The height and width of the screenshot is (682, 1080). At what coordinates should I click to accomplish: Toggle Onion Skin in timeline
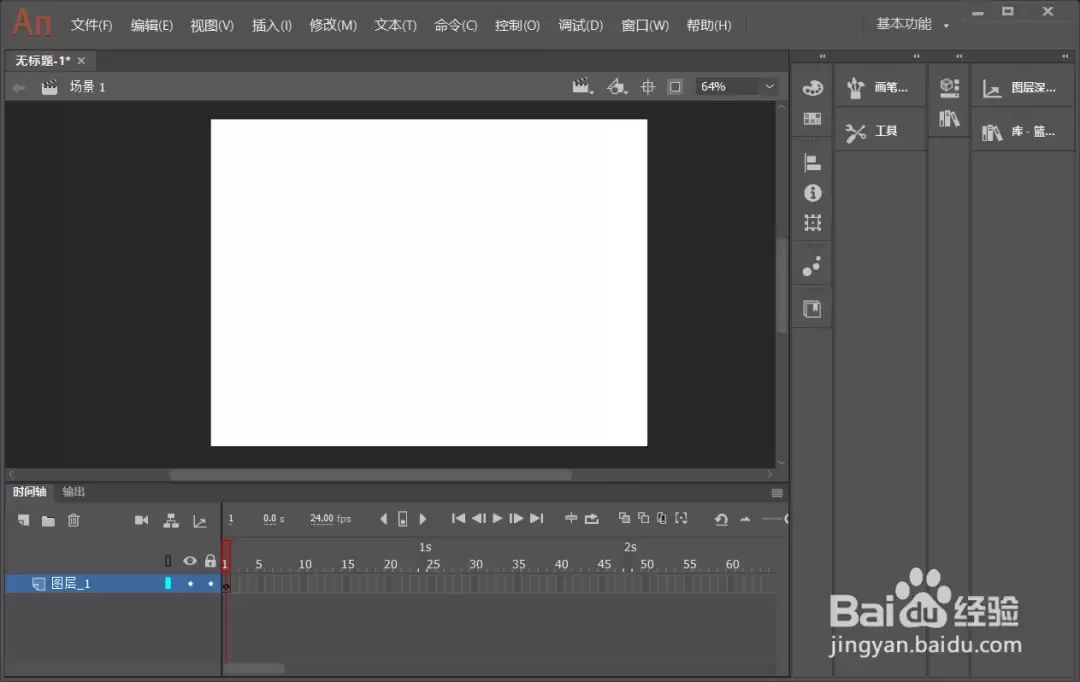tap(624, 517)
